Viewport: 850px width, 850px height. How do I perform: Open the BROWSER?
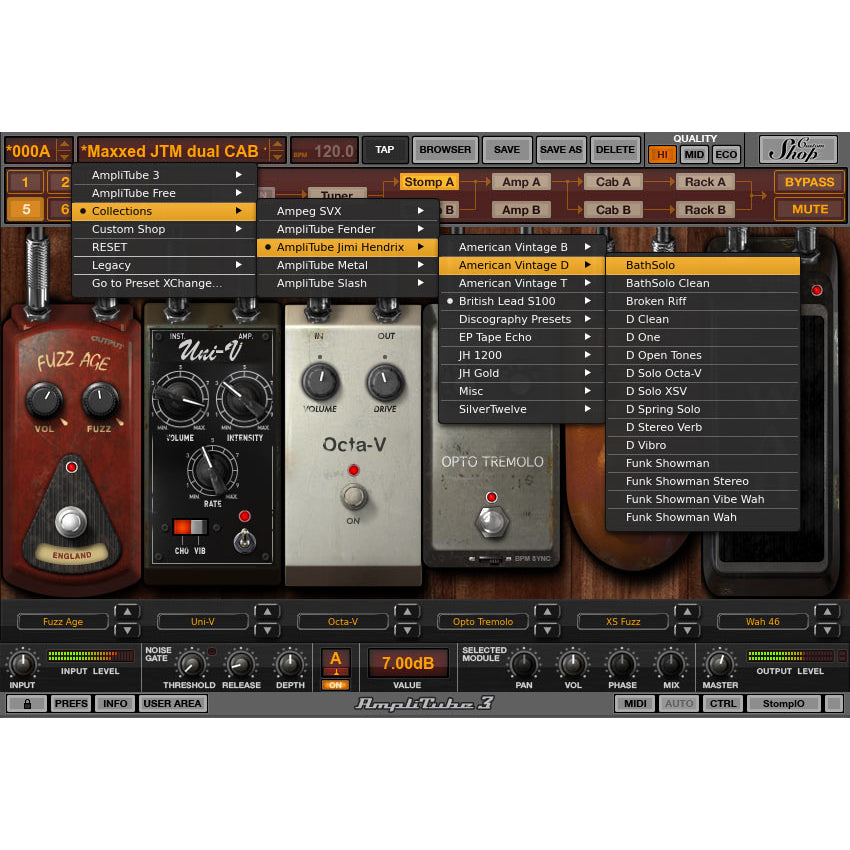click(x=444, y=149)
